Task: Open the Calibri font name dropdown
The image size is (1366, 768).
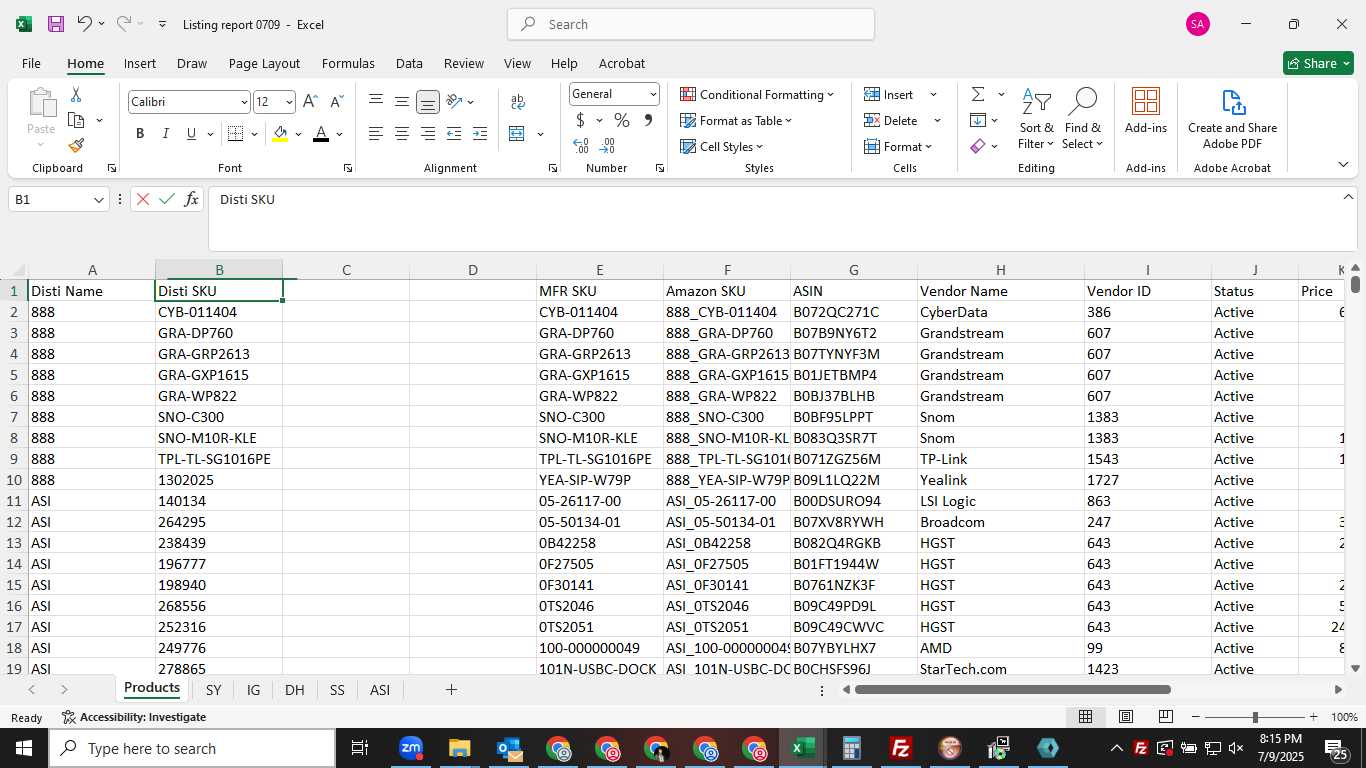Action: (244, 102)
